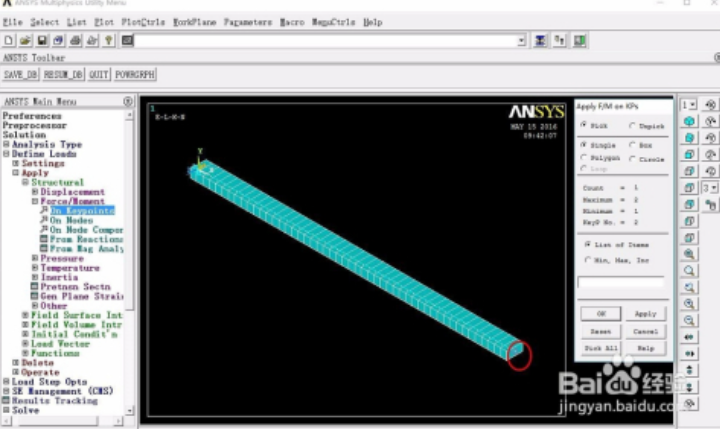Click the Pan Left arrows icon

click(689, 337)
